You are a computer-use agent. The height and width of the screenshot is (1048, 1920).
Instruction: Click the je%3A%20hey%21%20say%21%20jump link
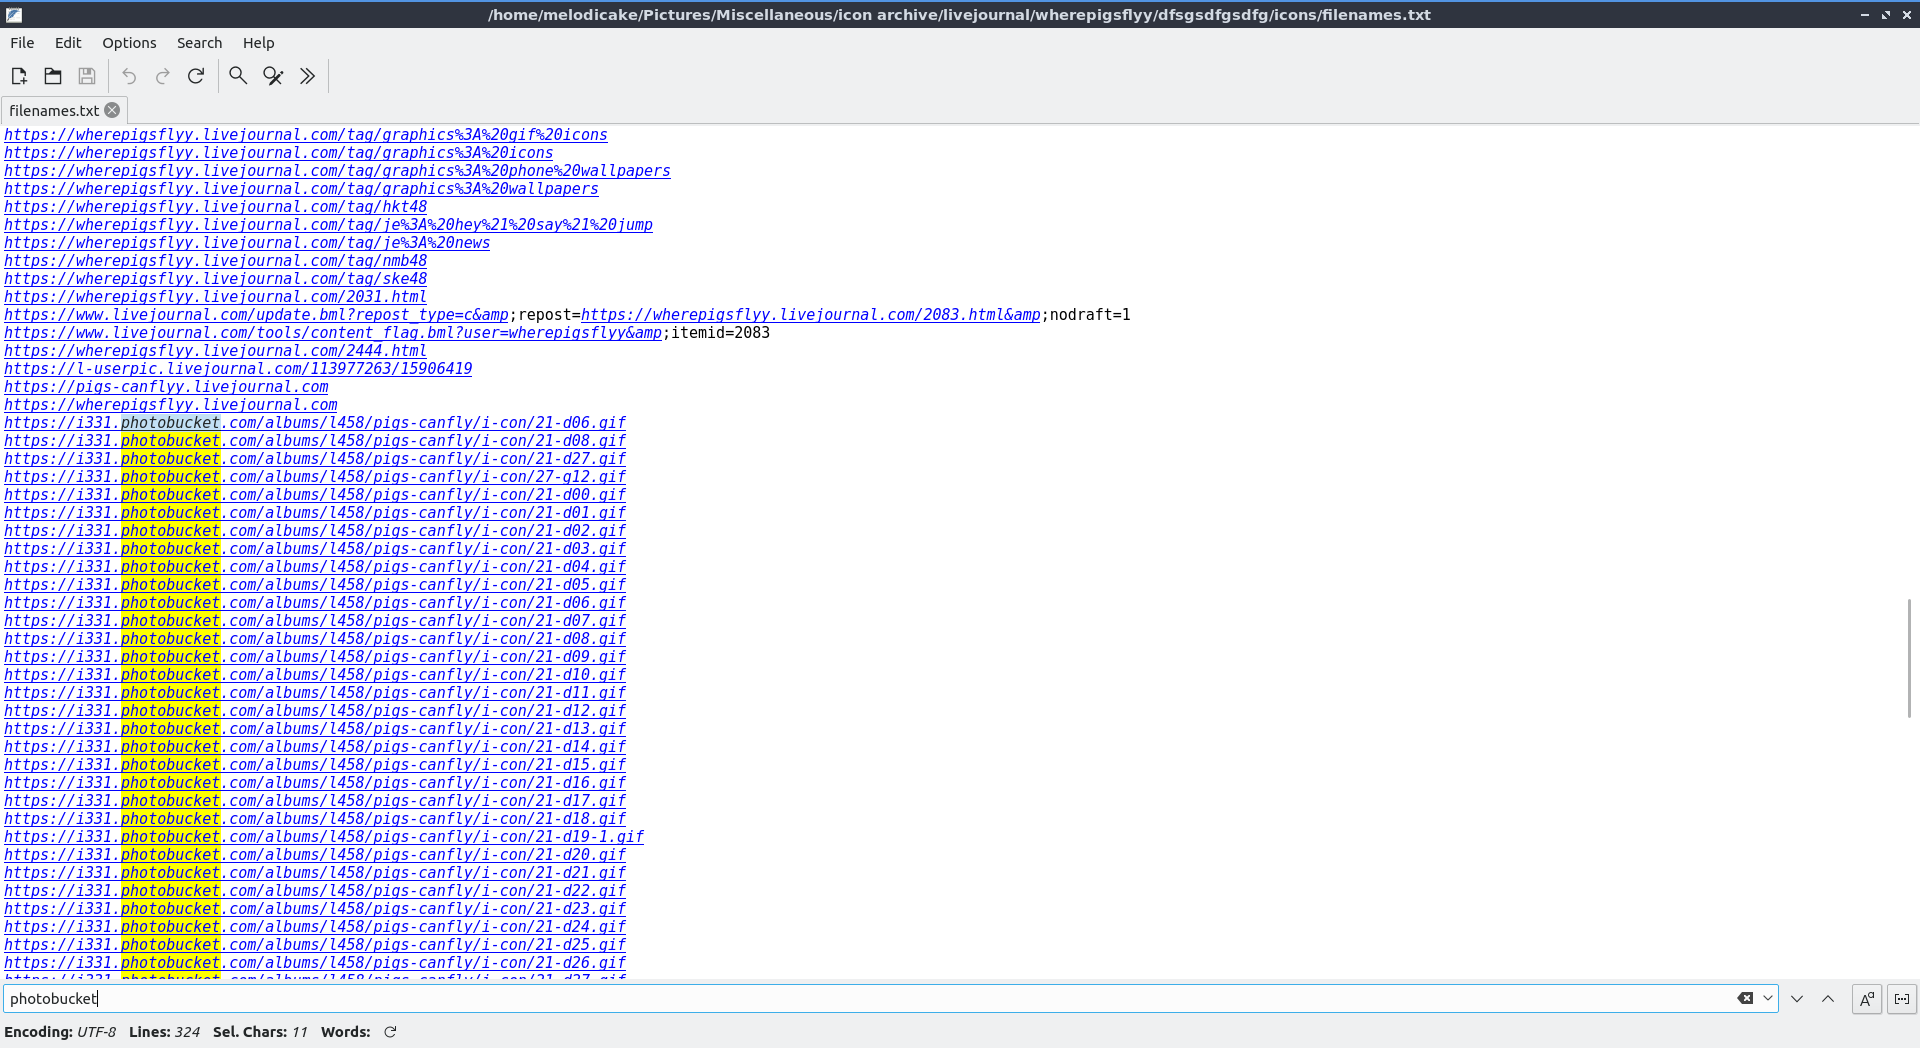[328, 225]
